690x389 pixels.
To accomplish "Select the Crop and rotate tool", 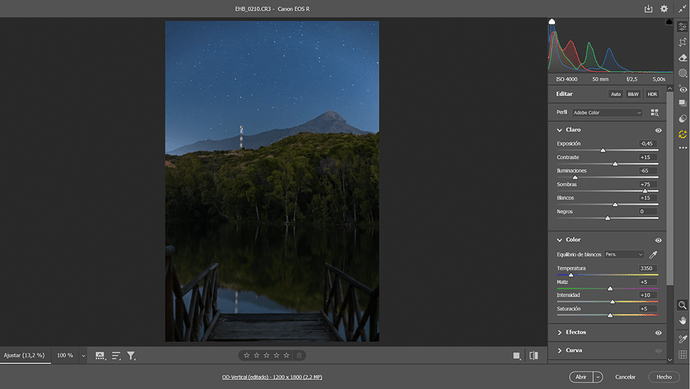I will pyautogui.click(x=683, y=42).
